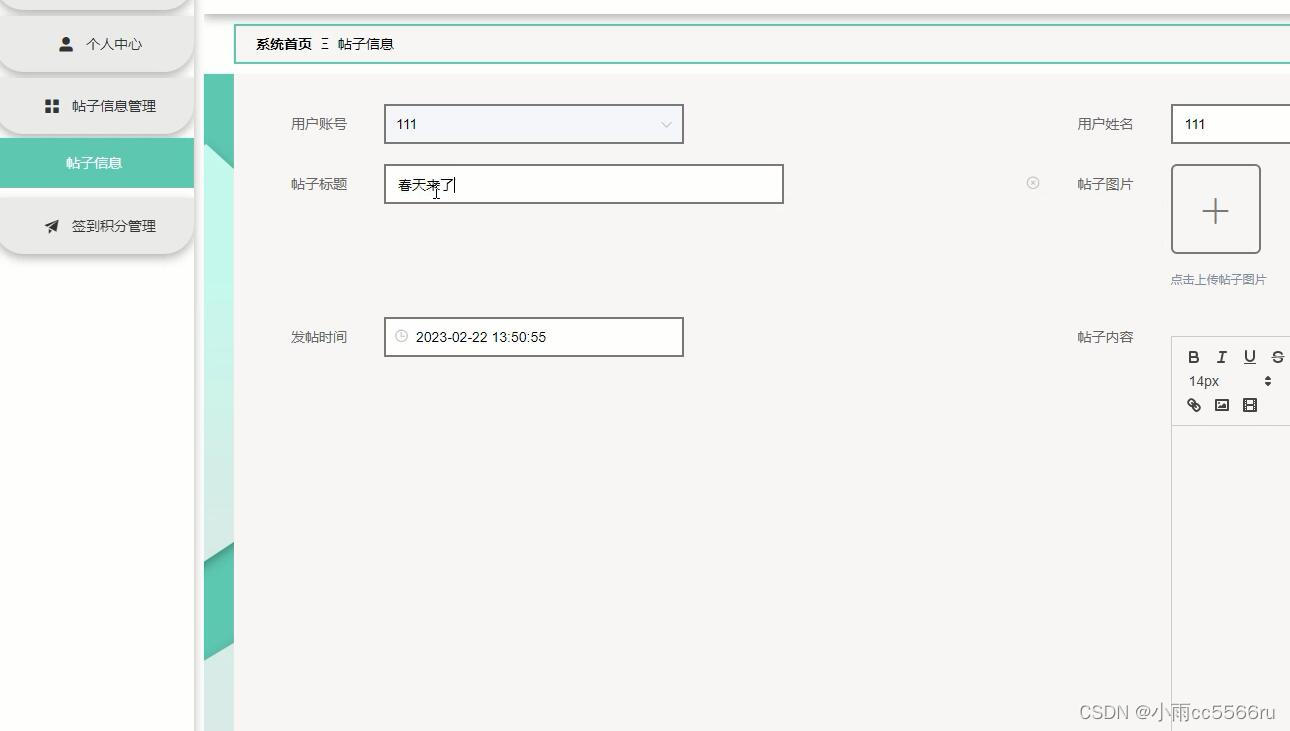Toggle italic in the editor toolbar
The width and height of the screenshot is (1290, 731).
pos(1221,357)
